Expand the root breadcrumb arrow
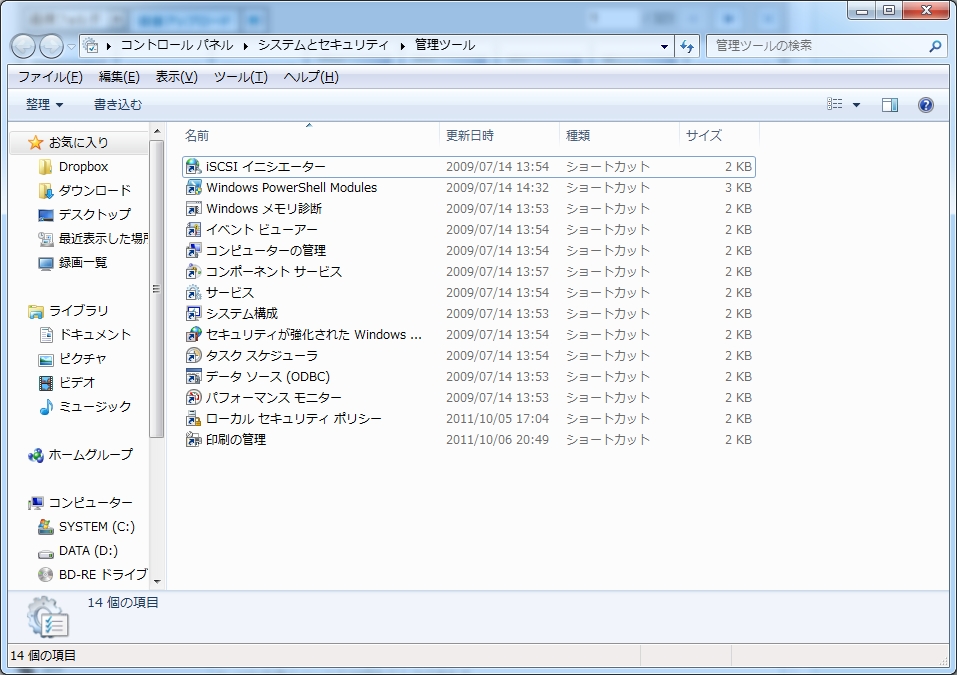 click(x=109, y=46)
